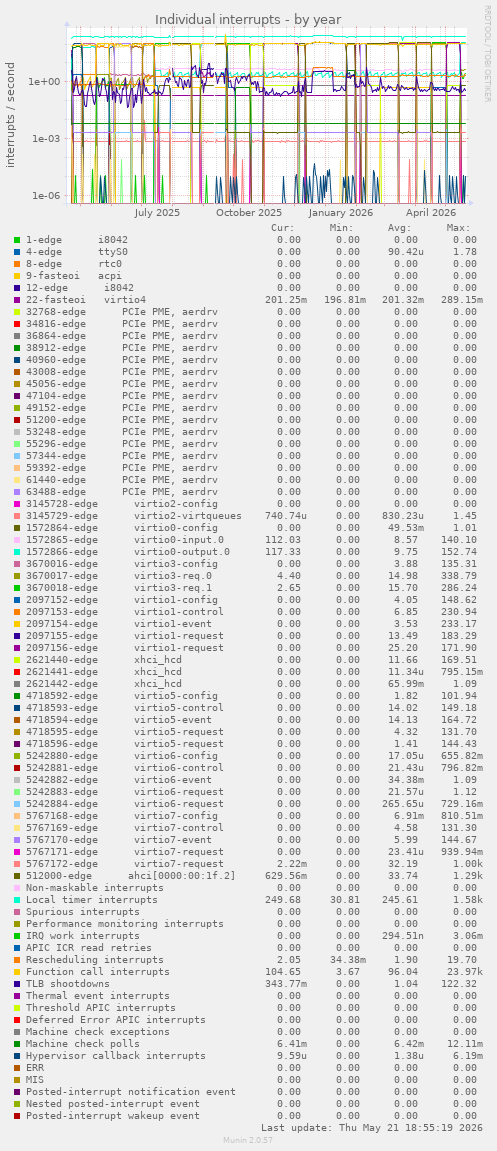Viewport: 497px width, 1151px height.
Task: Click the Function call interrupts color swatch
Action: [x=17, y=972]
